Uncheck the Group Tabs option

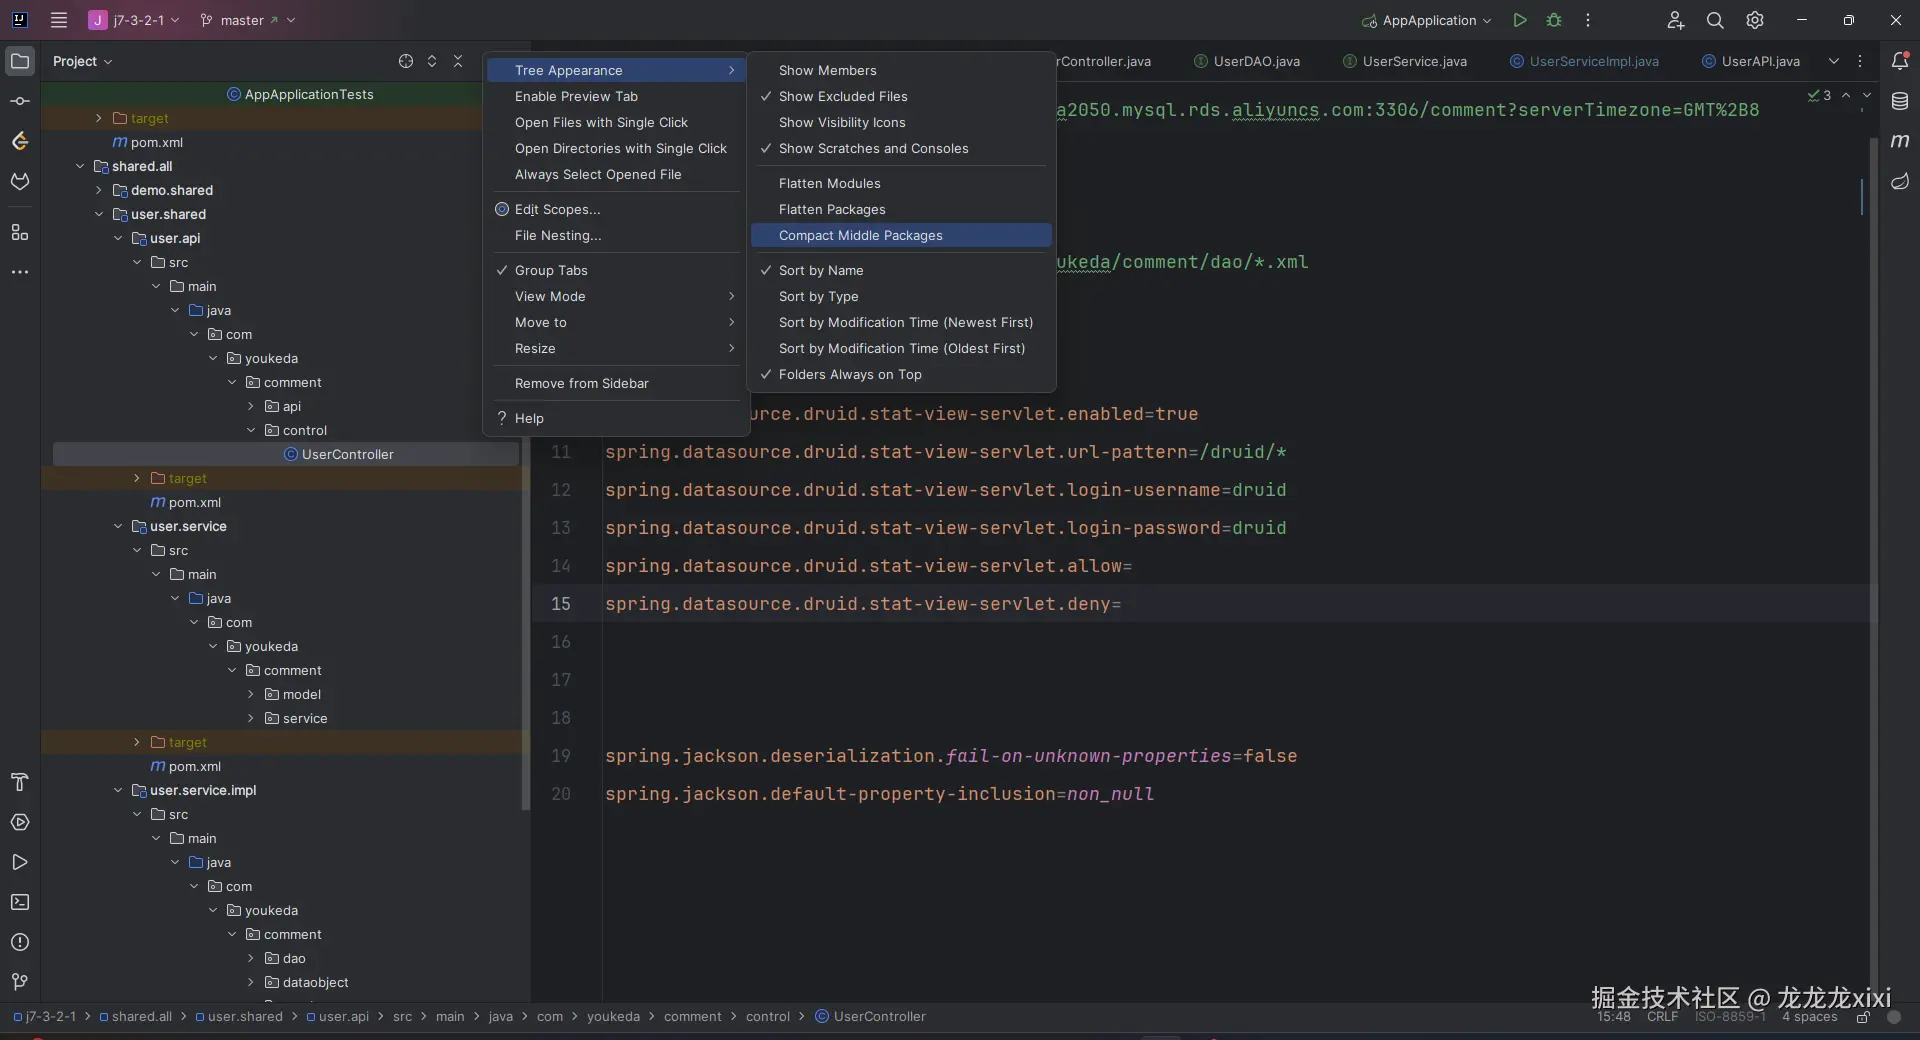point(551,271)
